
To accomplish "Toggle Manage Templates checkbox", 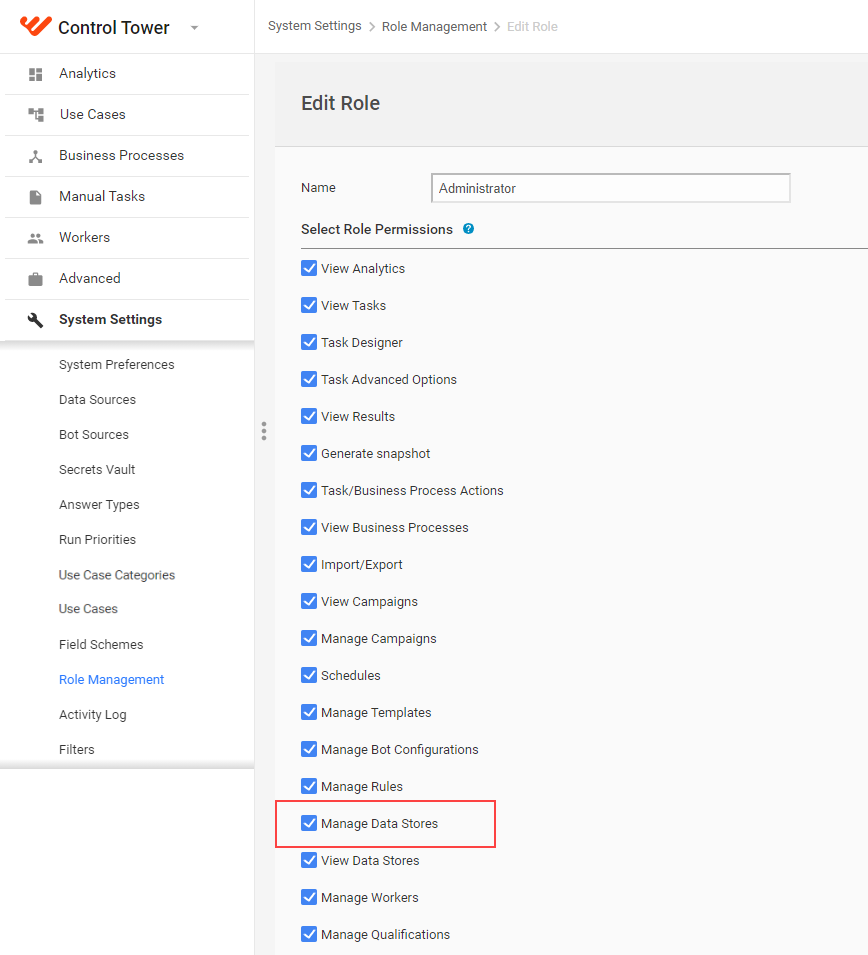I will coord(309,713).
